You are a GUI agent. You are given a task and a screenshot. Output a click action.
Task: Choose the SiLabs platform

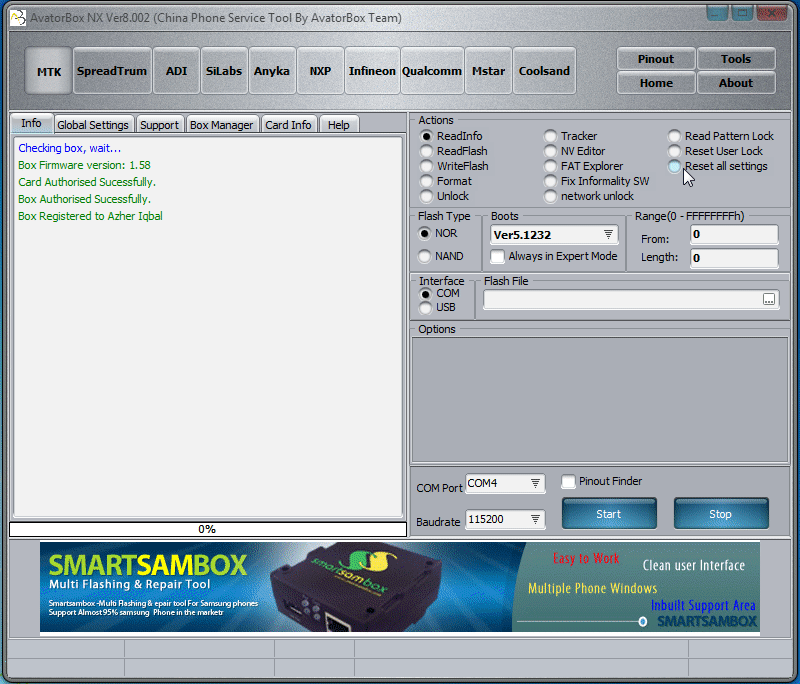tap(224, 71)
